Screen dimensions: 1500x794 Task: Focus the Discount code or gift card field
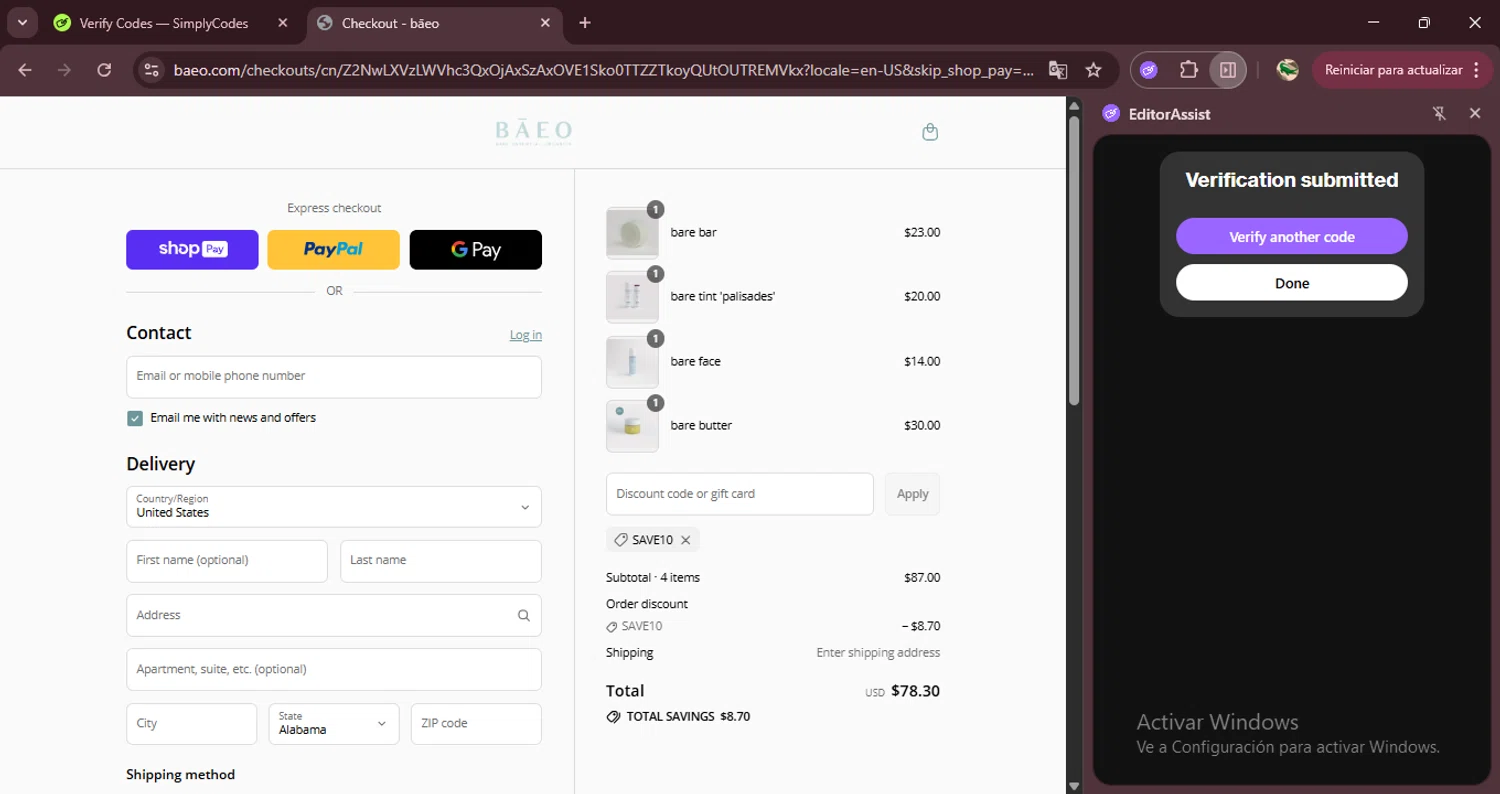tap(740, 494)
